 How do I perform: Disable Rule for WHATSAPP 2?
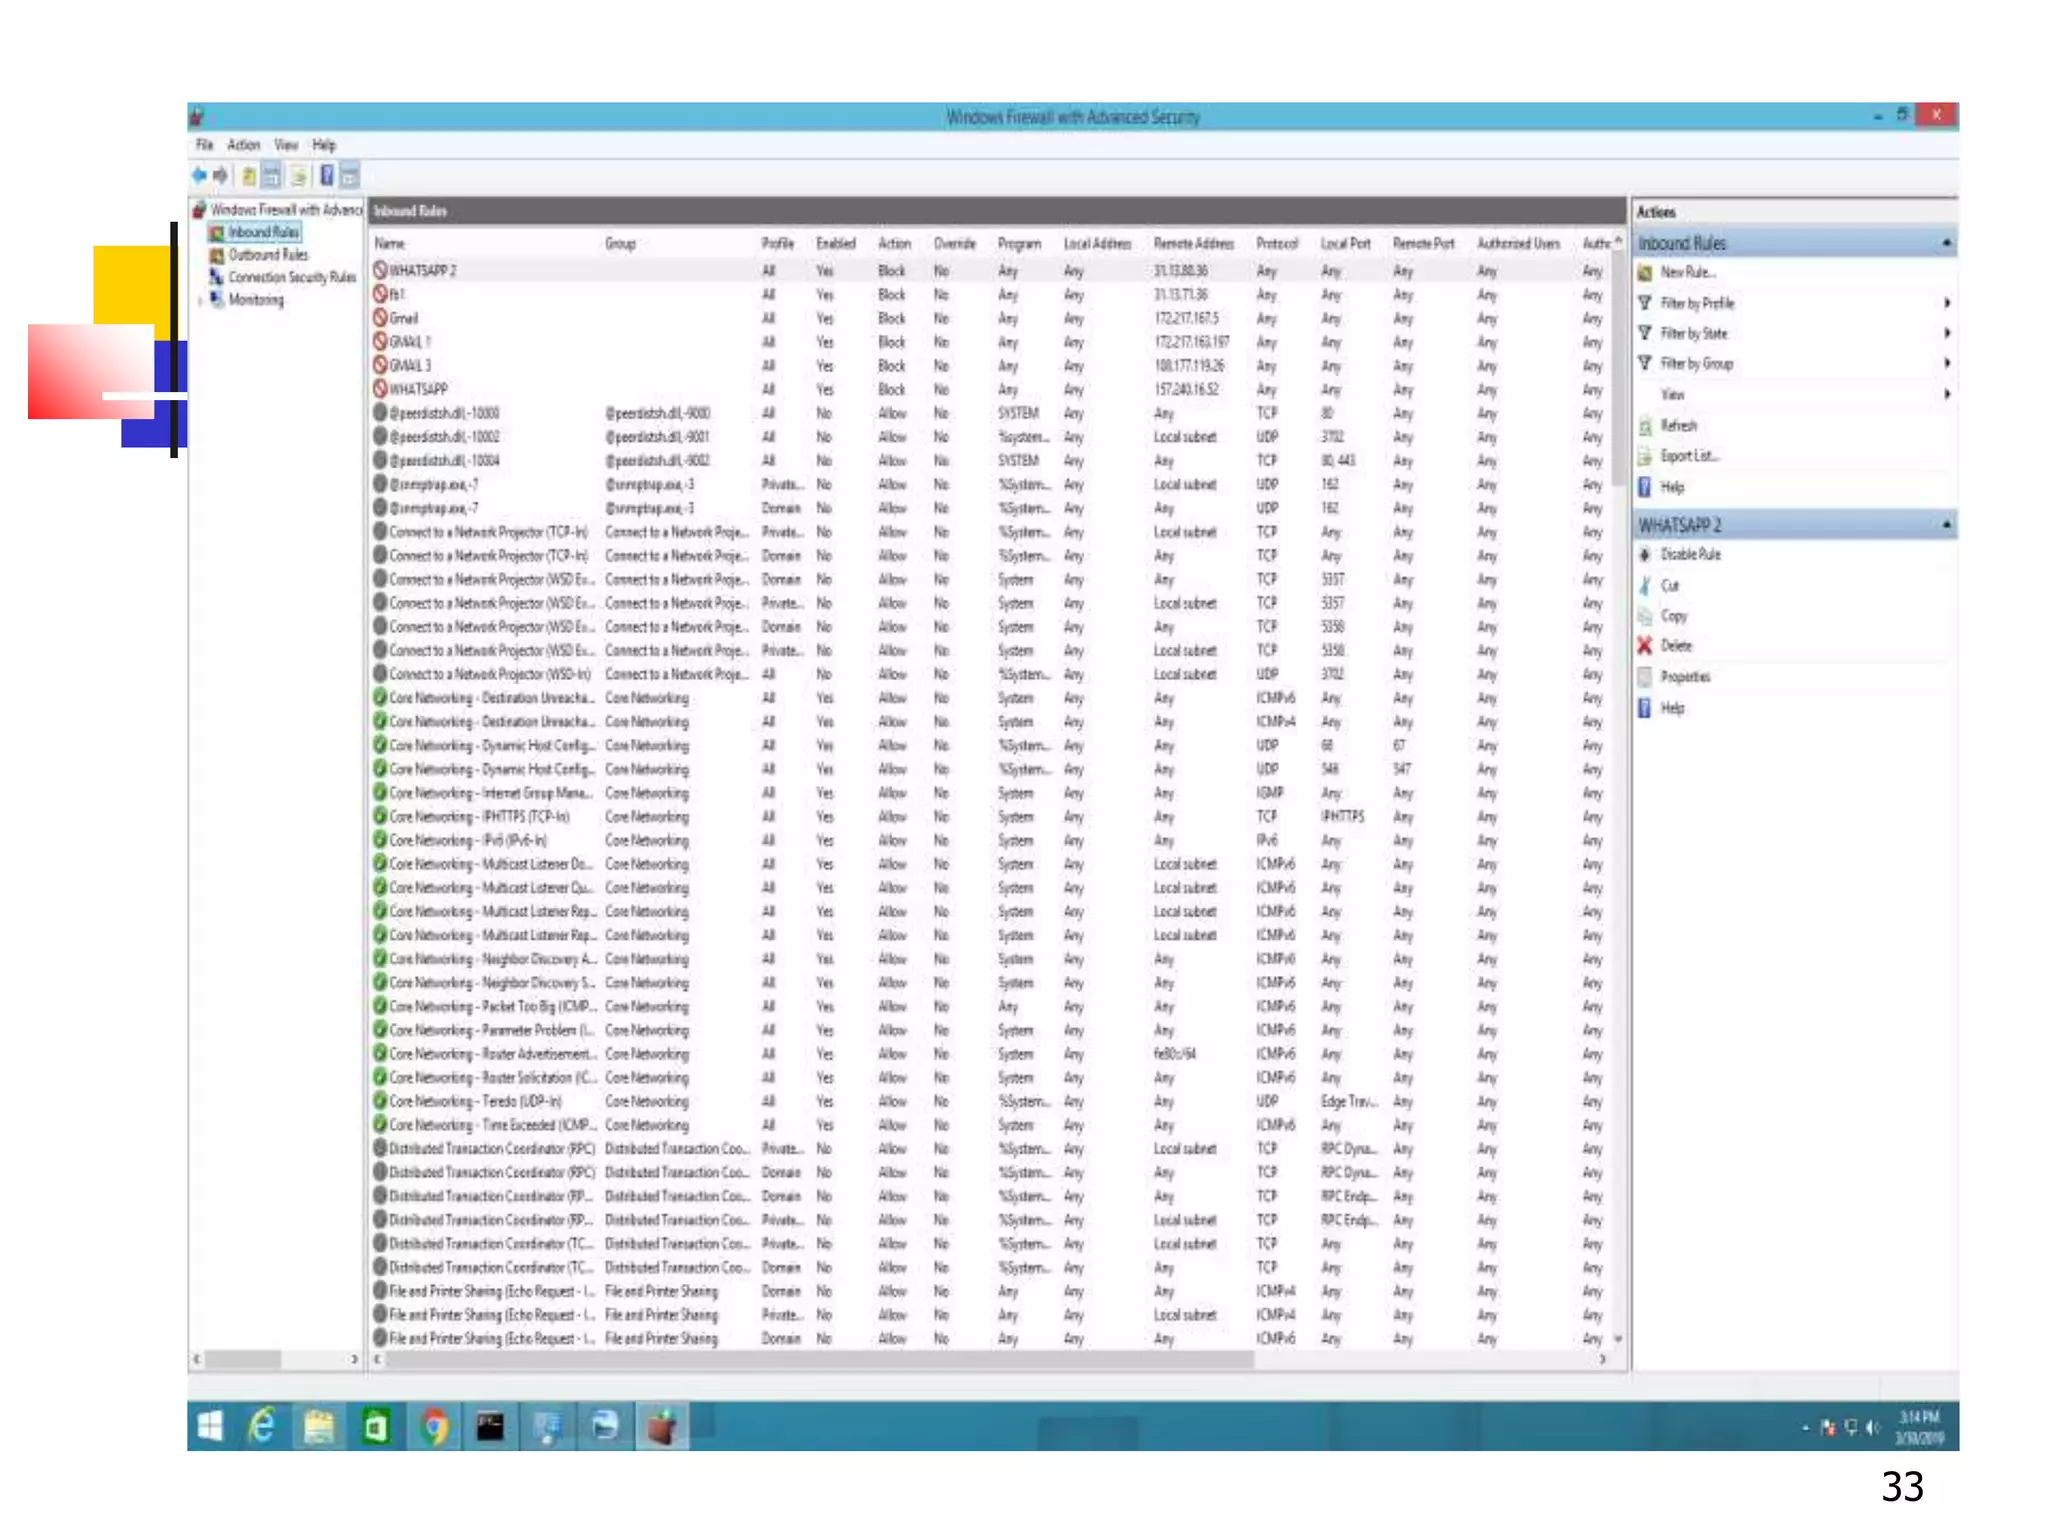point(1690,554)
